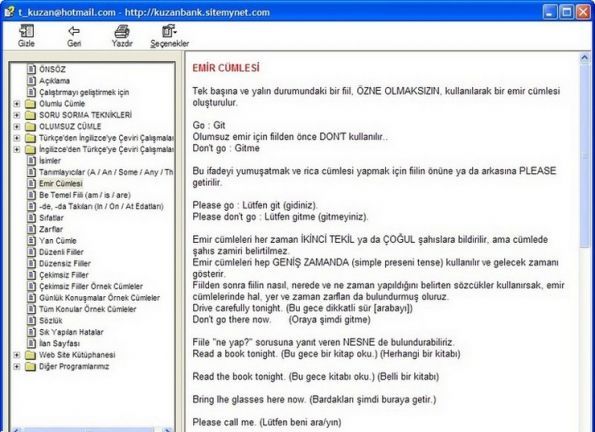Click the folder icon beside Web Site Kütüphanesi

pos(30,355)
